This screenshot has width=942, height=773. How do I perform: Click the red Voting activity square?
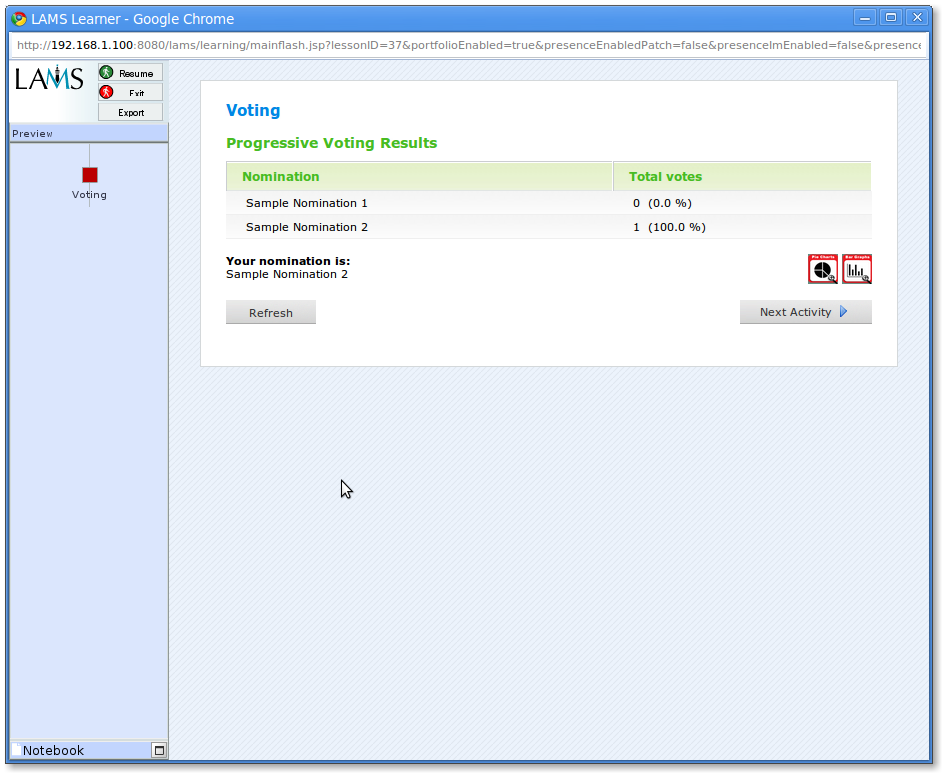tap(90, 175)
